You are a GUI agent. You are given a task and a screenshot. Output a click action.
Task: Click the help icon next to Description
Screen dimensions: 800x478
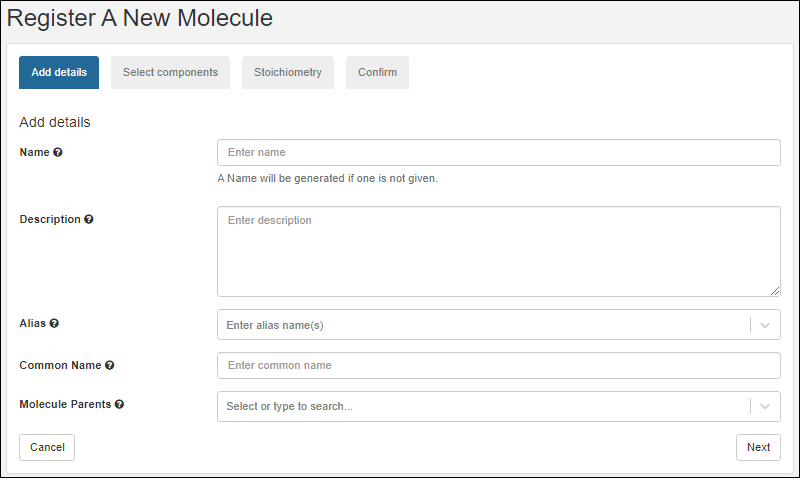89,219
